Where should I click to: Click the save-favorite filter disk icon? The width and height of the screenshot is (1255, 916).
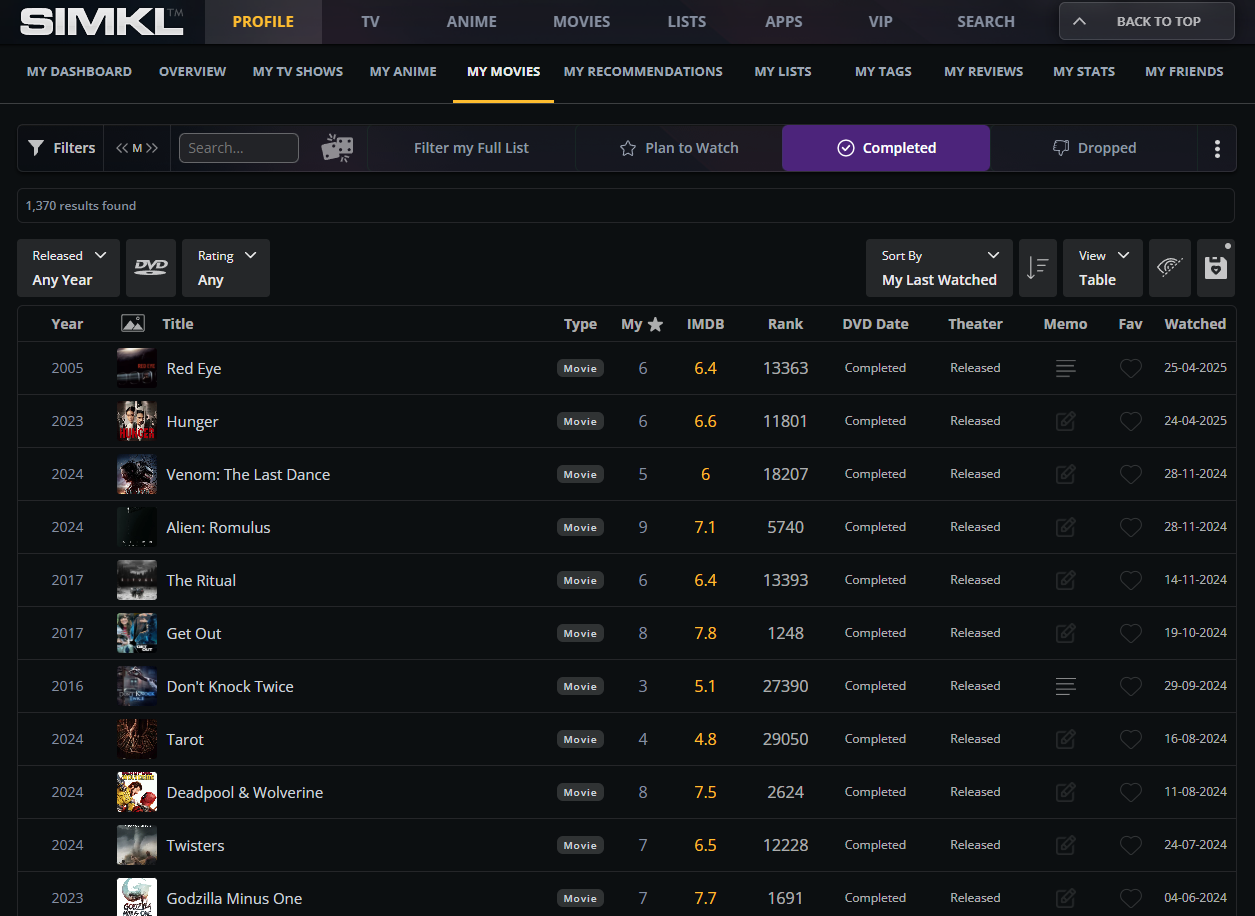pyautogui.click(x=1215, y=267)
